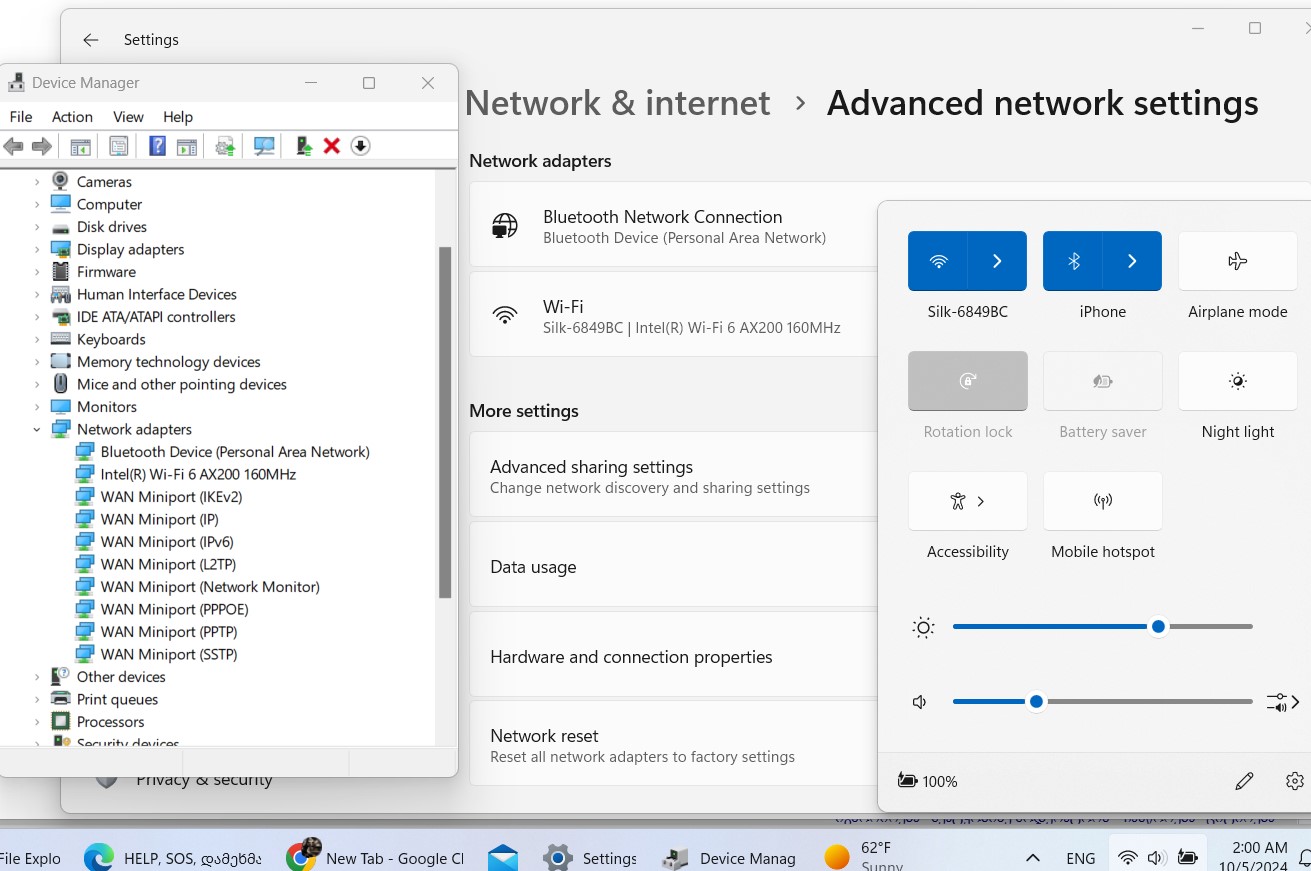Viewport: 1311px width, 871px height.
Task: Scan for hardware changes via monitor icon
Action: click(264, 147)
